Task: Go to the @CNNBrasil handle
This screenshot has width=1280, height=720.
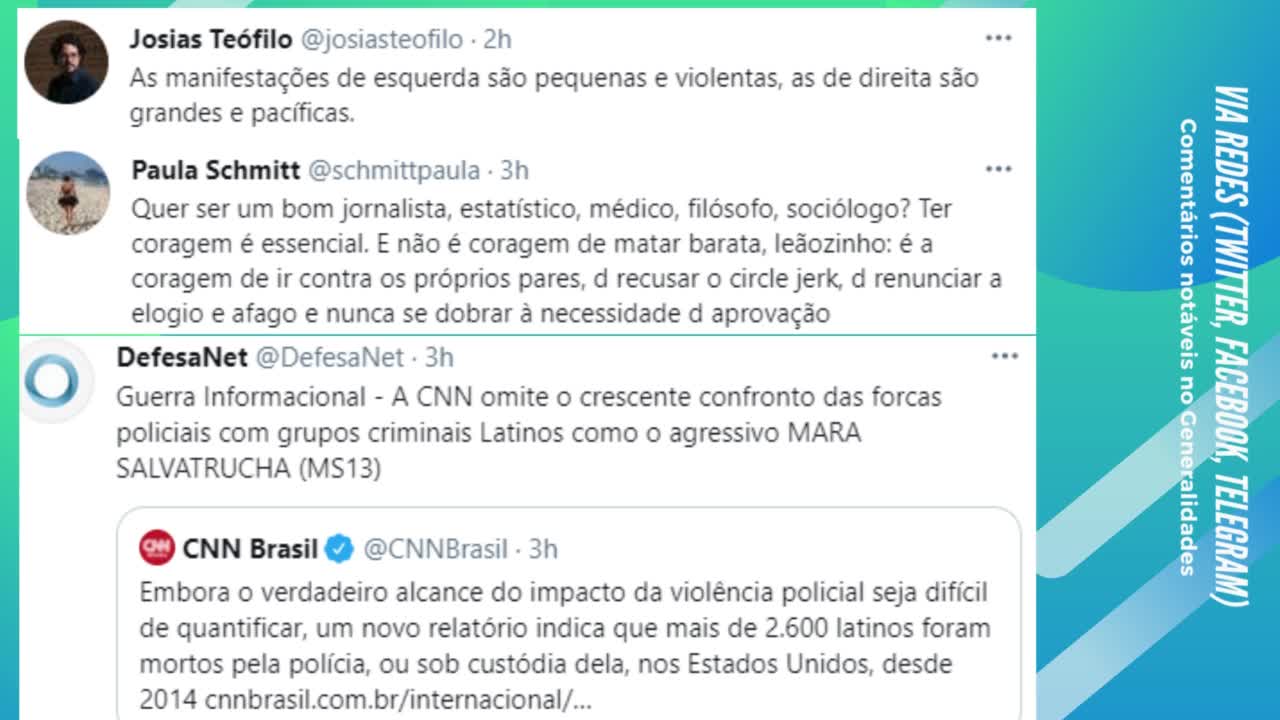Action: click(435, 549)
